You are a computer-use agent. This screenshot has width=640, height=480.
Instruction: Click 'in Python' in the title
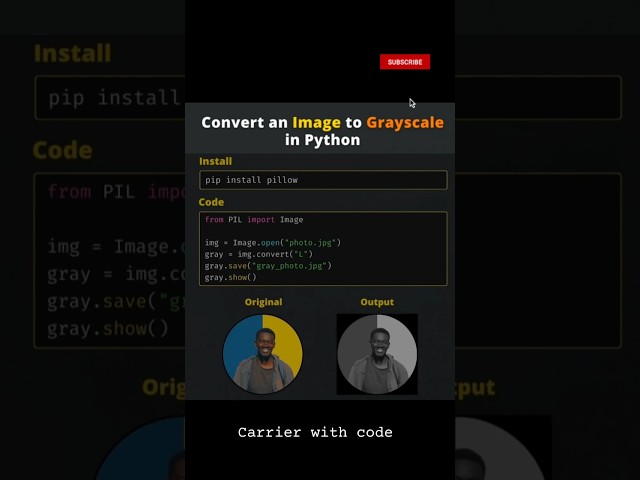pyautogui.click(x=322, y=140)
